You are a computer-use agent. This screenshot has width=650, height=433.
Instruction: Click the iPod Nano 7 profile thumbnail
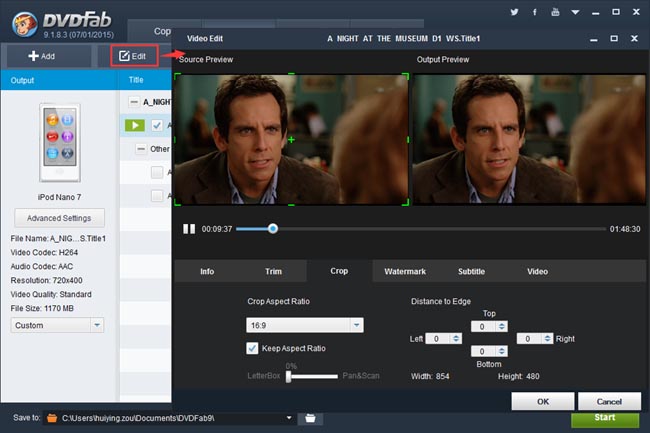60,143
